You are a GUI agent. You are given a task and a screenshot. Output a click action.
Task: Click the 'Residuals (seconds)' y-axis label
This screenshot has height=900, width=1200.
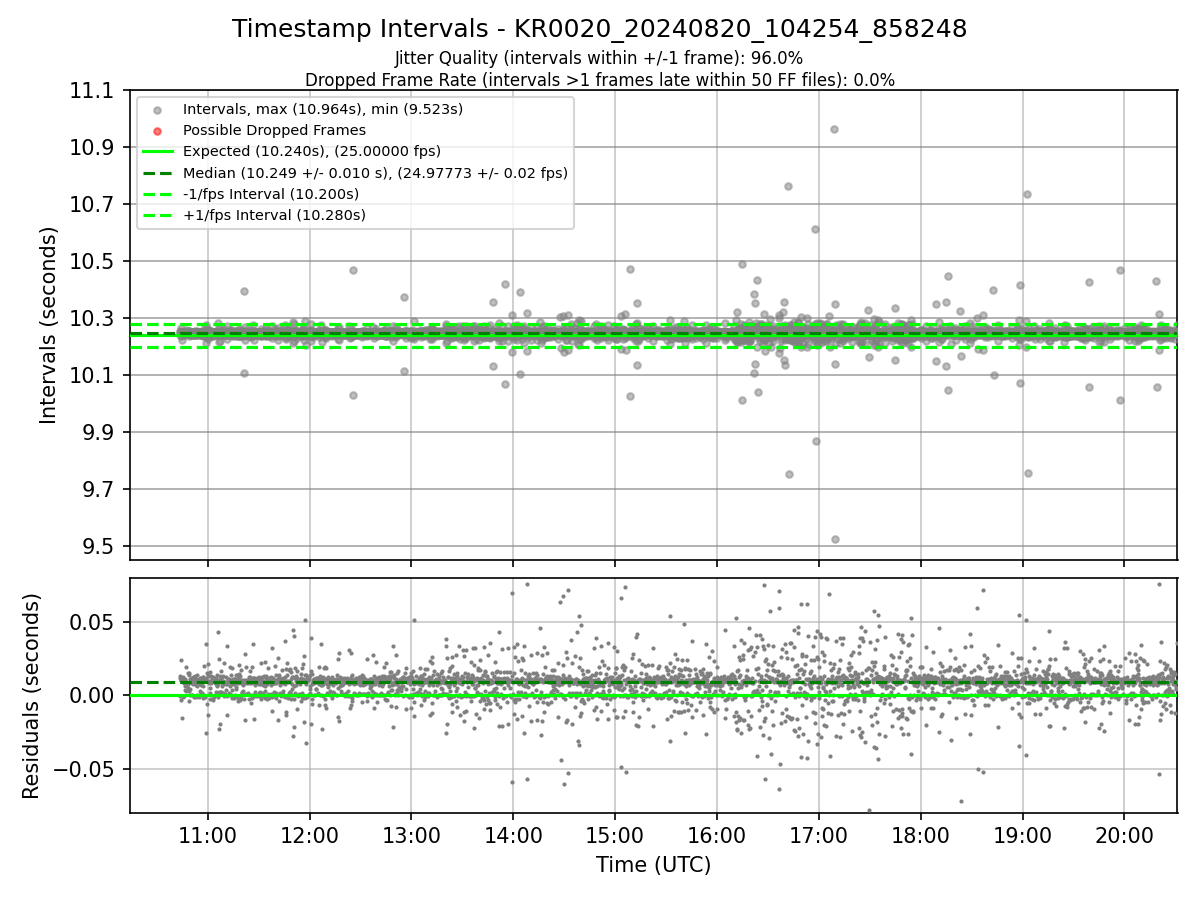coord(31,696)
